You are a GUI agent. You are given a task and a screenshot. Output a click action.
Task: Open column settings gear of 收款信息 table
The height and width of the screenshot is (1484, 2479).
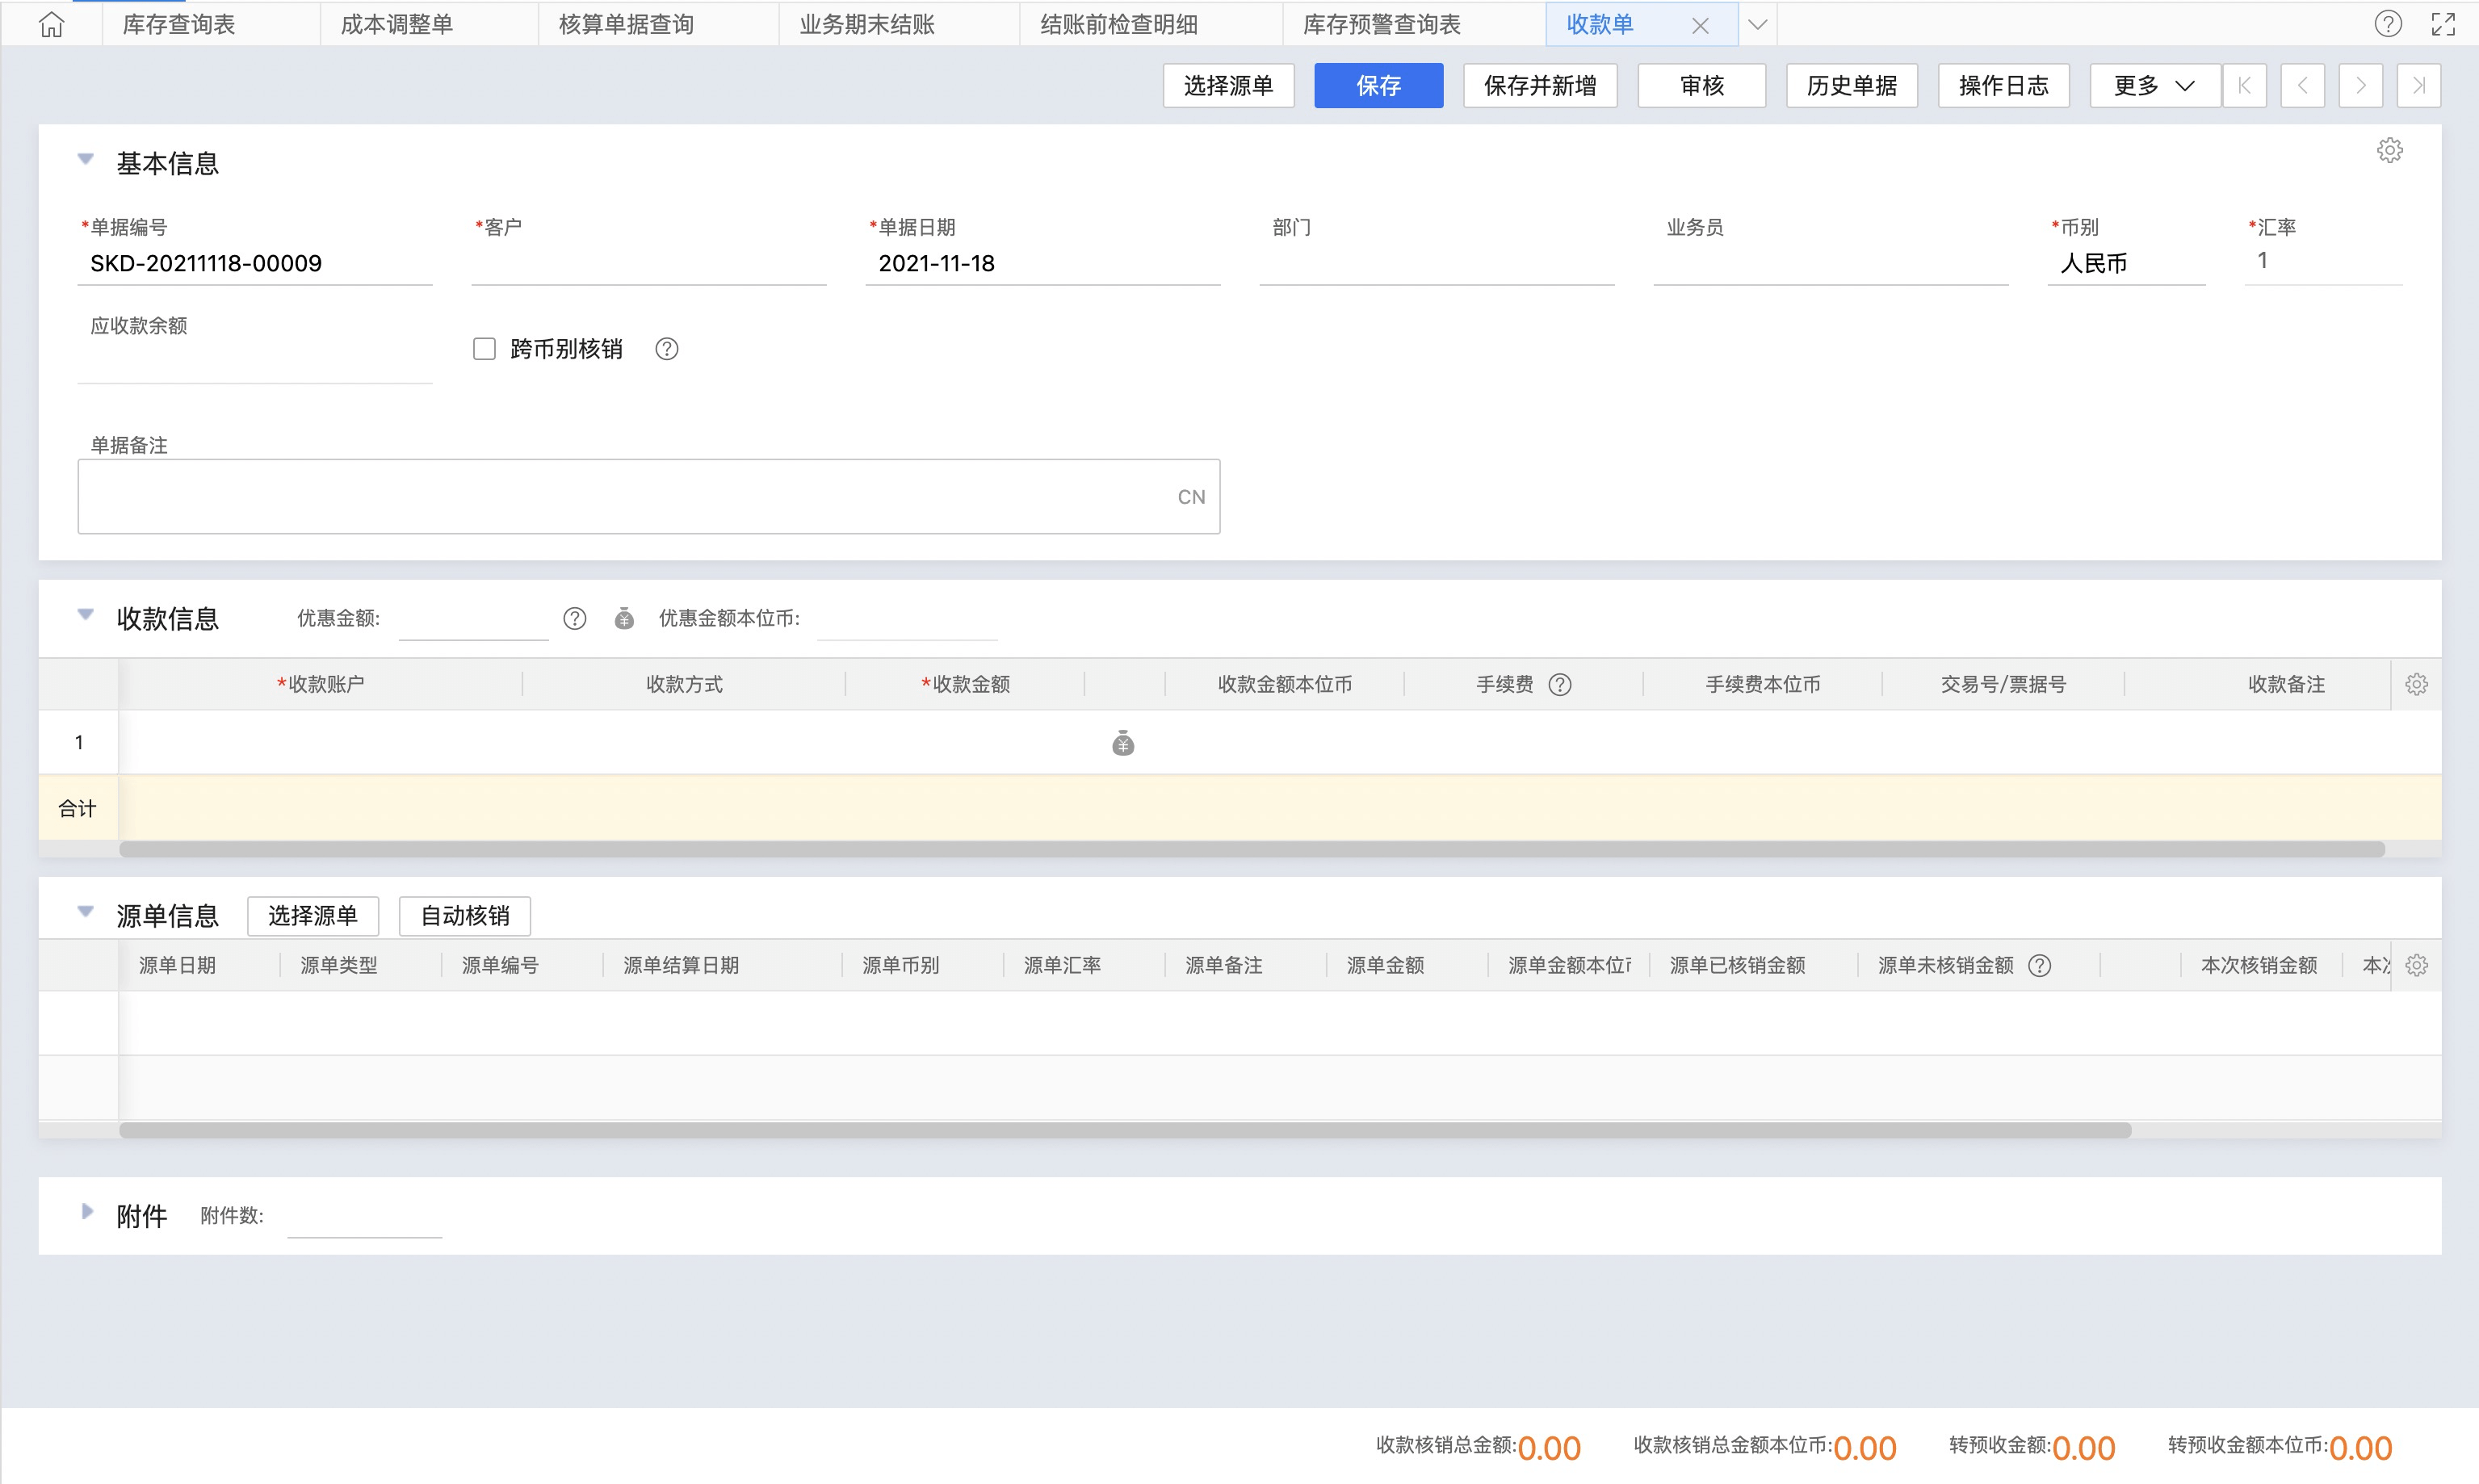point(2416,684)
